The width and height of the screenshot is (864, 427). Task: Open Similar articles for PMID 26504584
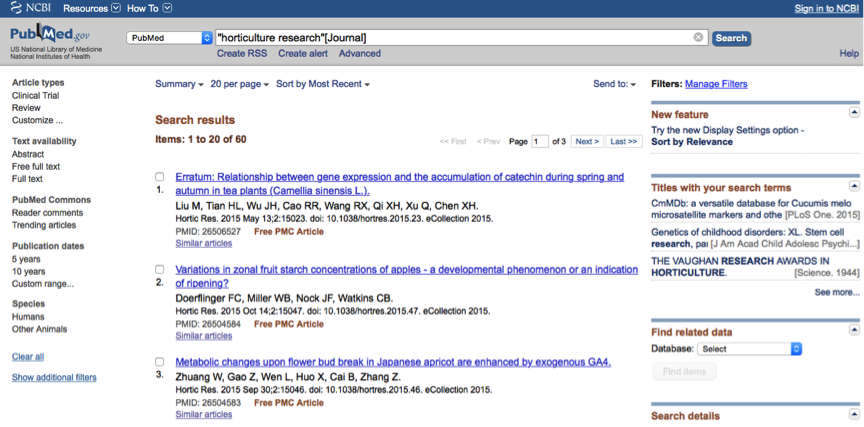tap(204, 336)
